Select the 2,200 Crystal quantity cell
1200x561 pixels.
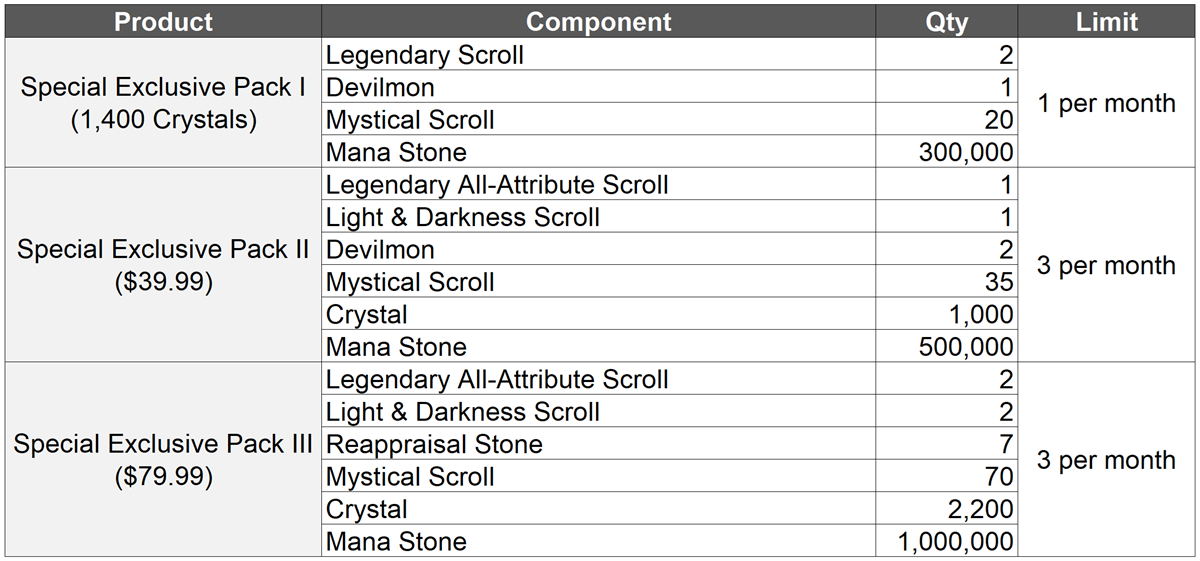[946, 509]
